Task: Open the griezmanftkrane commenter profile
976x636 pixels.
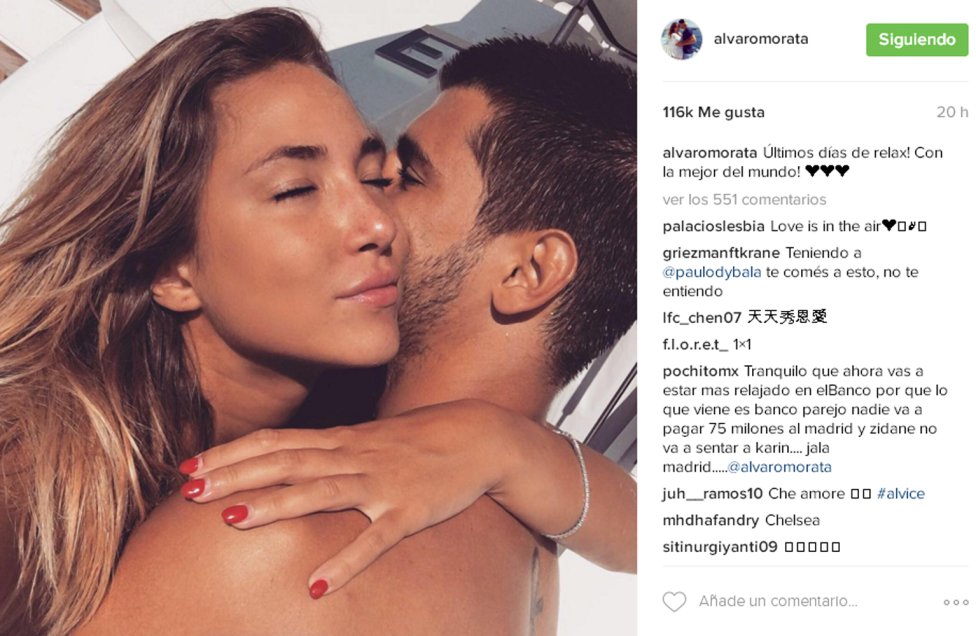Action: pyautogui.click(x=721, y=253)
